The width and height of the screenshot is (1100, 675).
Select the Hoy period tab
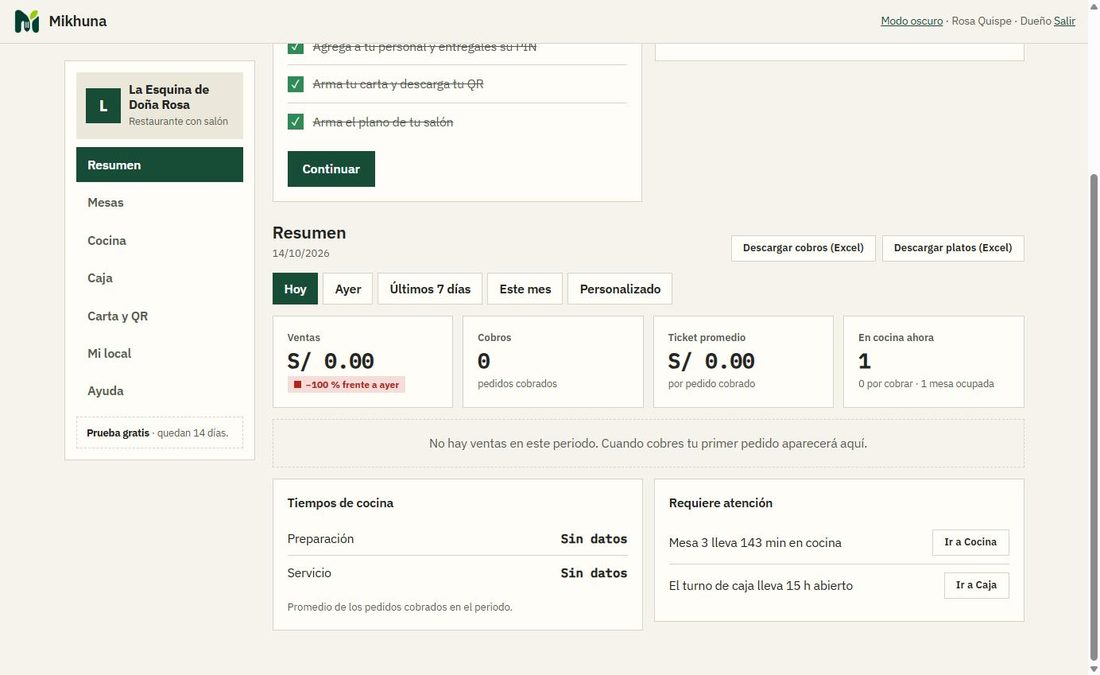point(295,289)
